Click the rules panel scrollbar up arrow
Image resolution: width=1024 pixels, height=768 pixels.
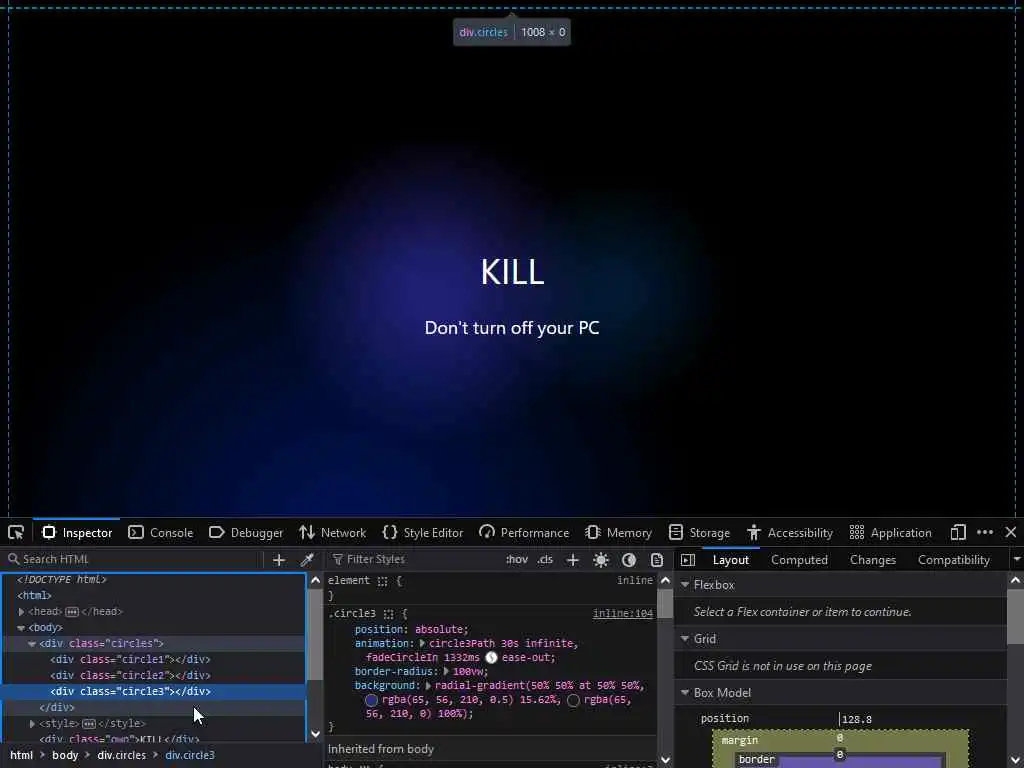[x=665, y=580]
